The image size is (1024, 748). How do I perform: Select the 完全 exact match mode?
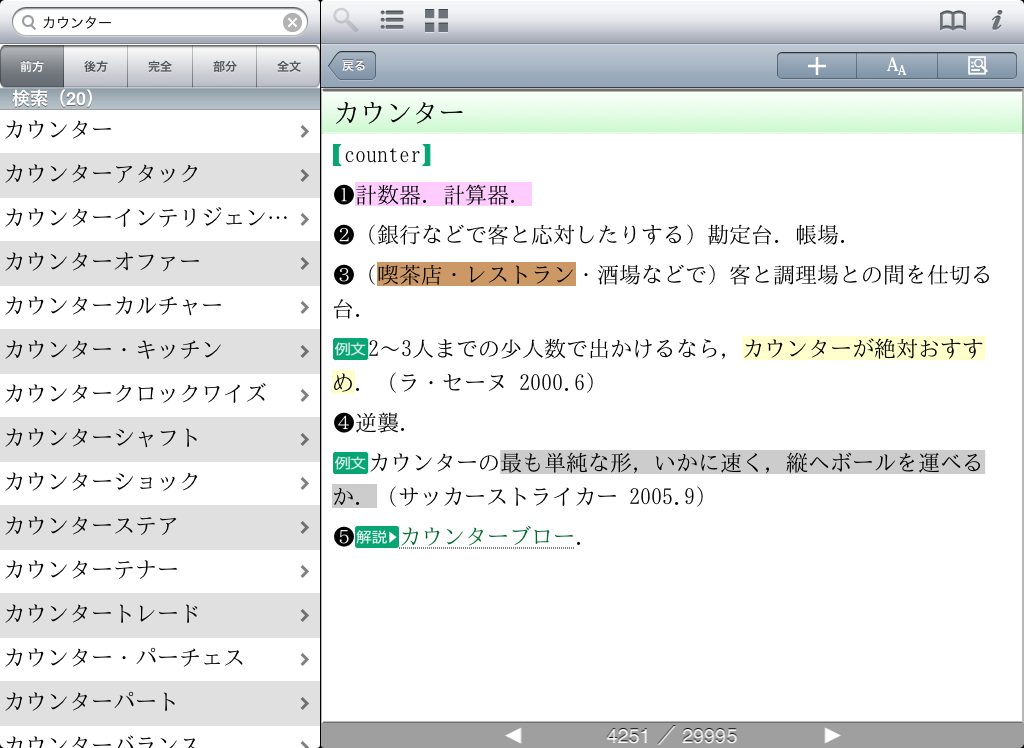point(160,67)
